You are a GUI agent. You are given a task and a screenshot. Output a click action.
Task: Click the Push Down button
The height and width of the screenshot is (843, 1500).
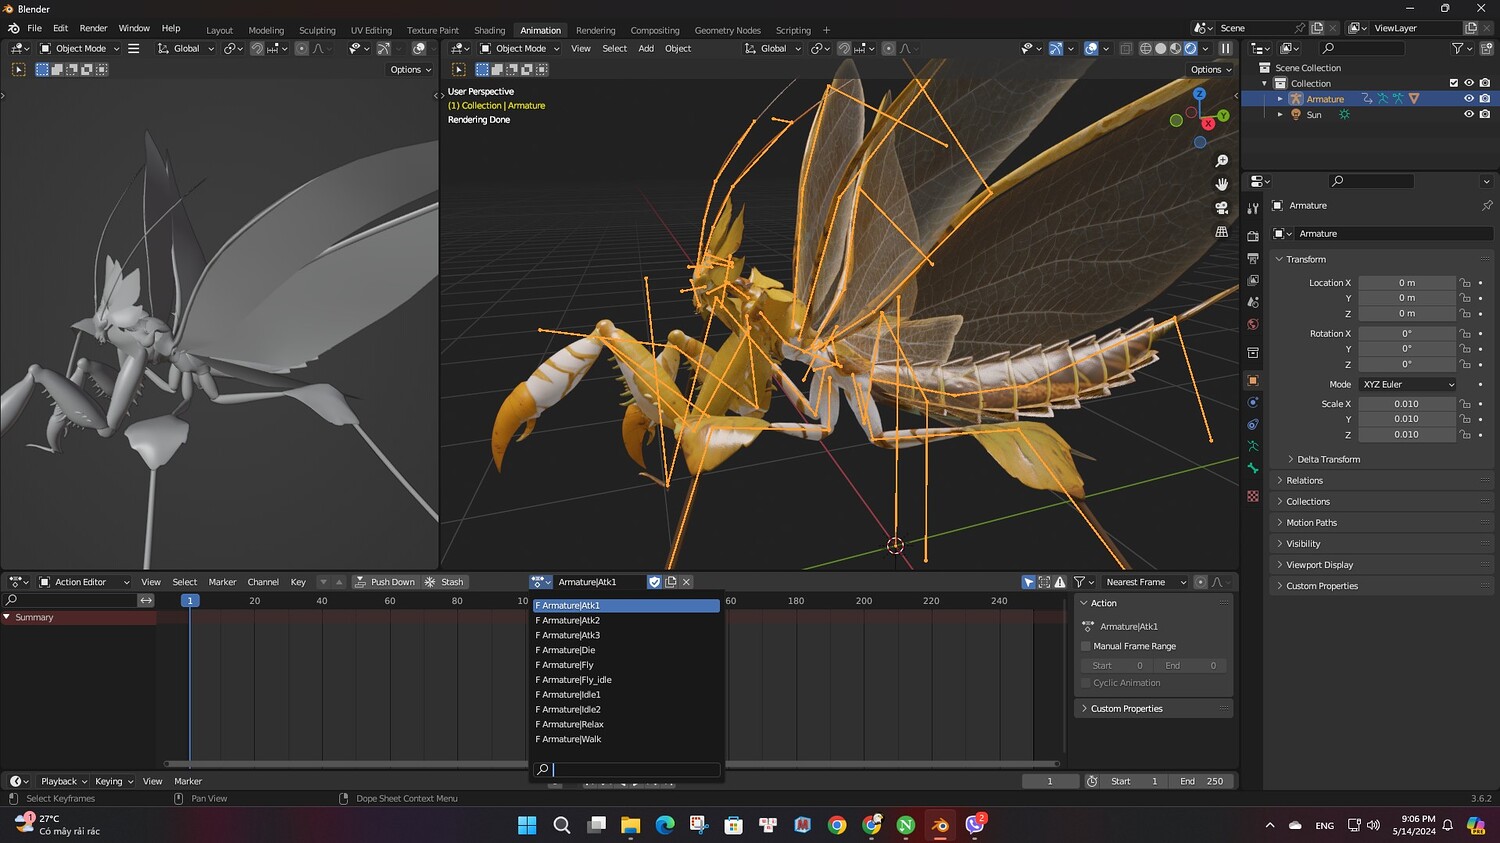[384, 582]
